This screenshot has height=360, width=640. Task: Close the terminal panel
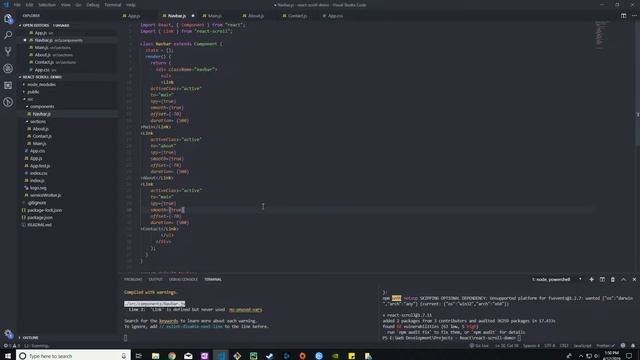[634, 280]
